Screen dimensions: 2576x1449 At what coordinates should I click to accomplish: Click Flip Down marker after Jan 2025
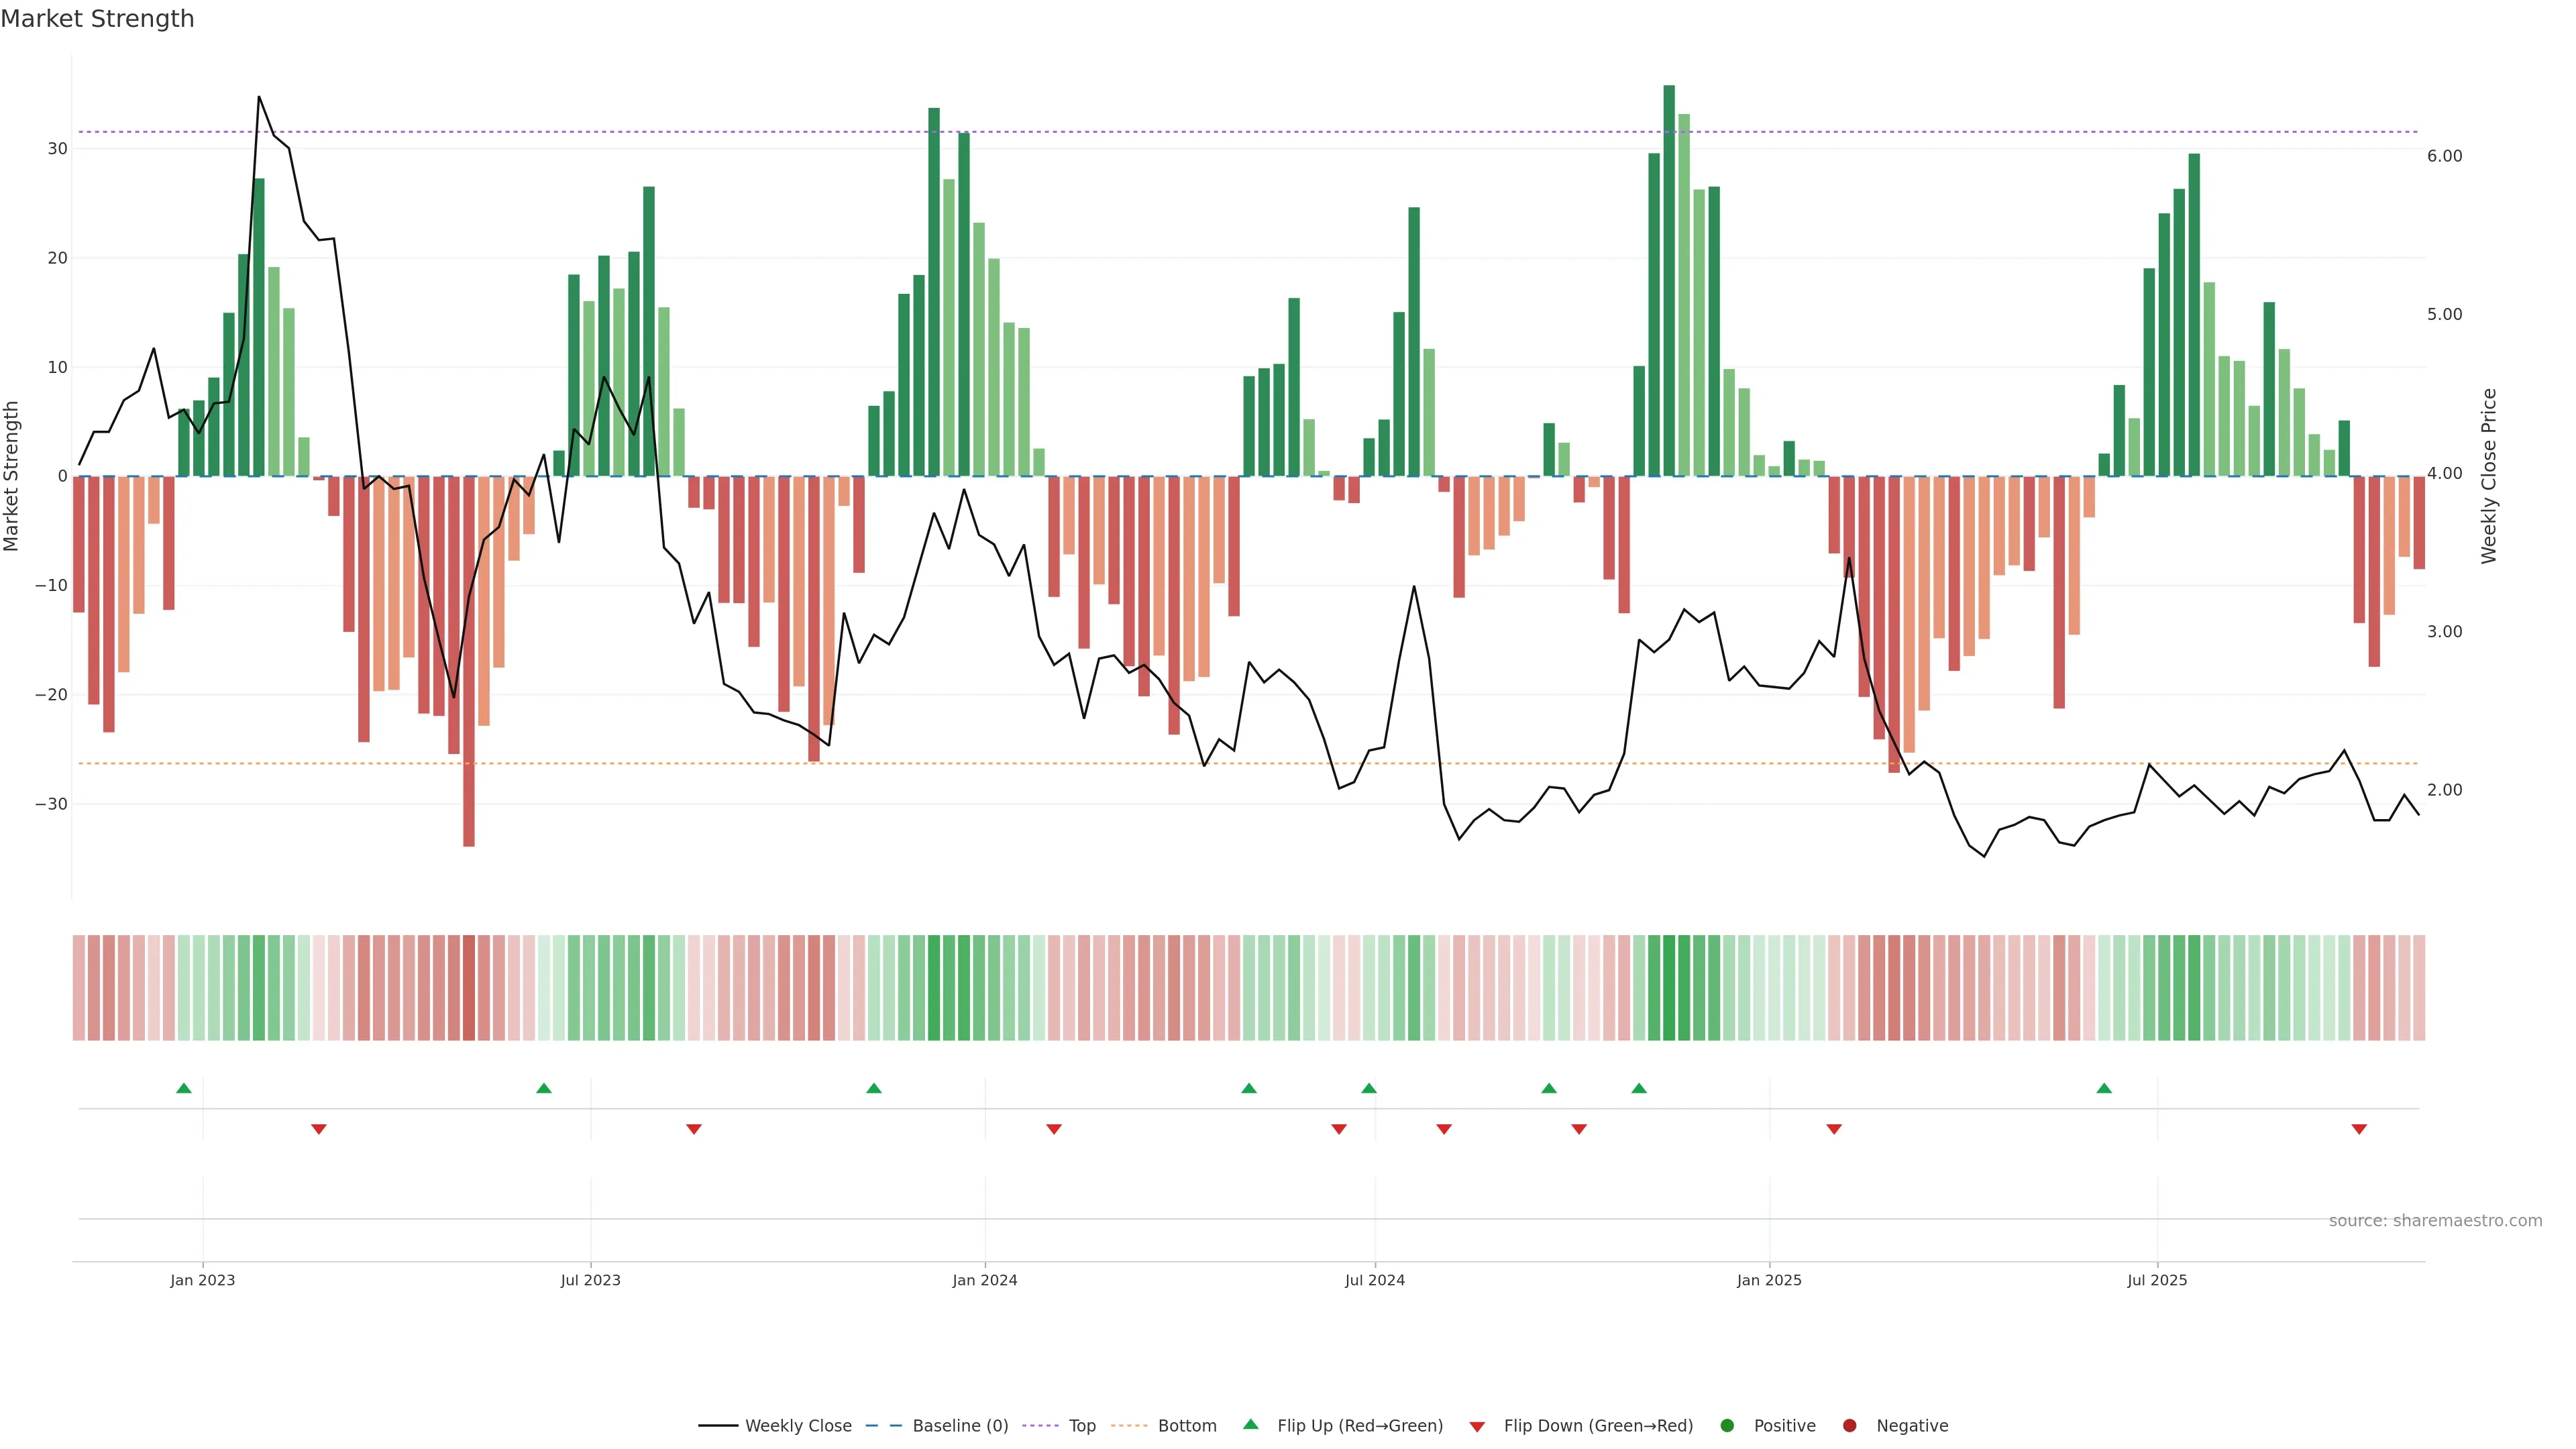tap(1834, 1129)
